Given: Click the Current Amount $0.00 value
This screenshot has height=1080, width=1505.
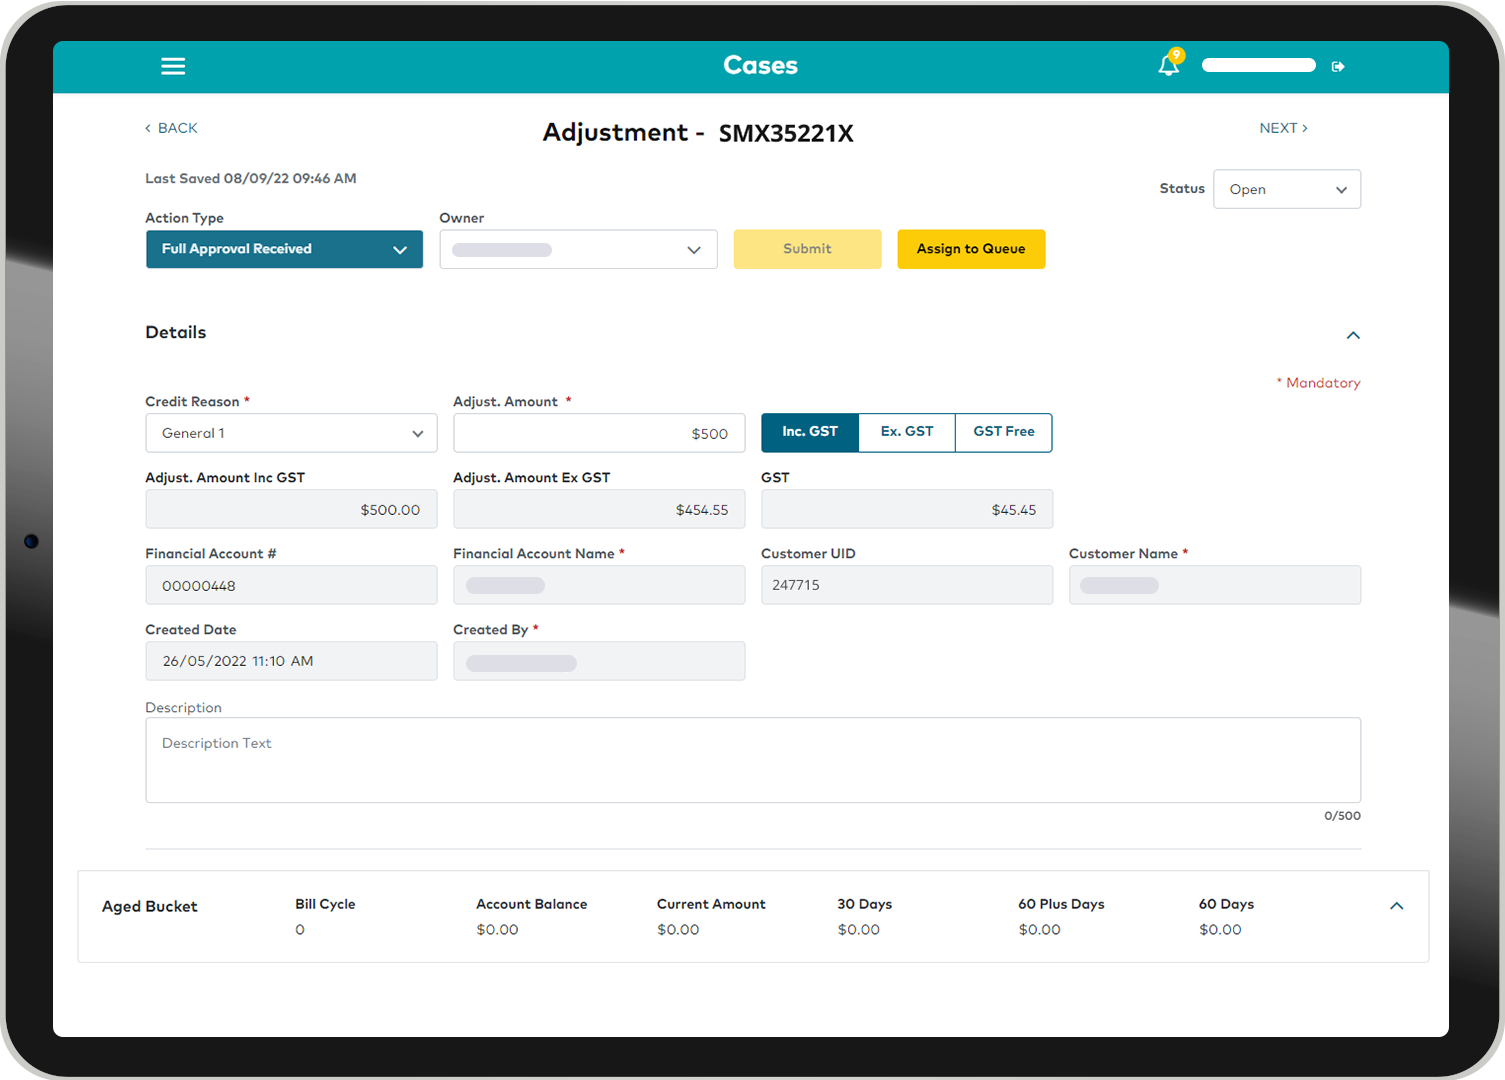Looking at the screenshot, I should click(x=678, y=930).
